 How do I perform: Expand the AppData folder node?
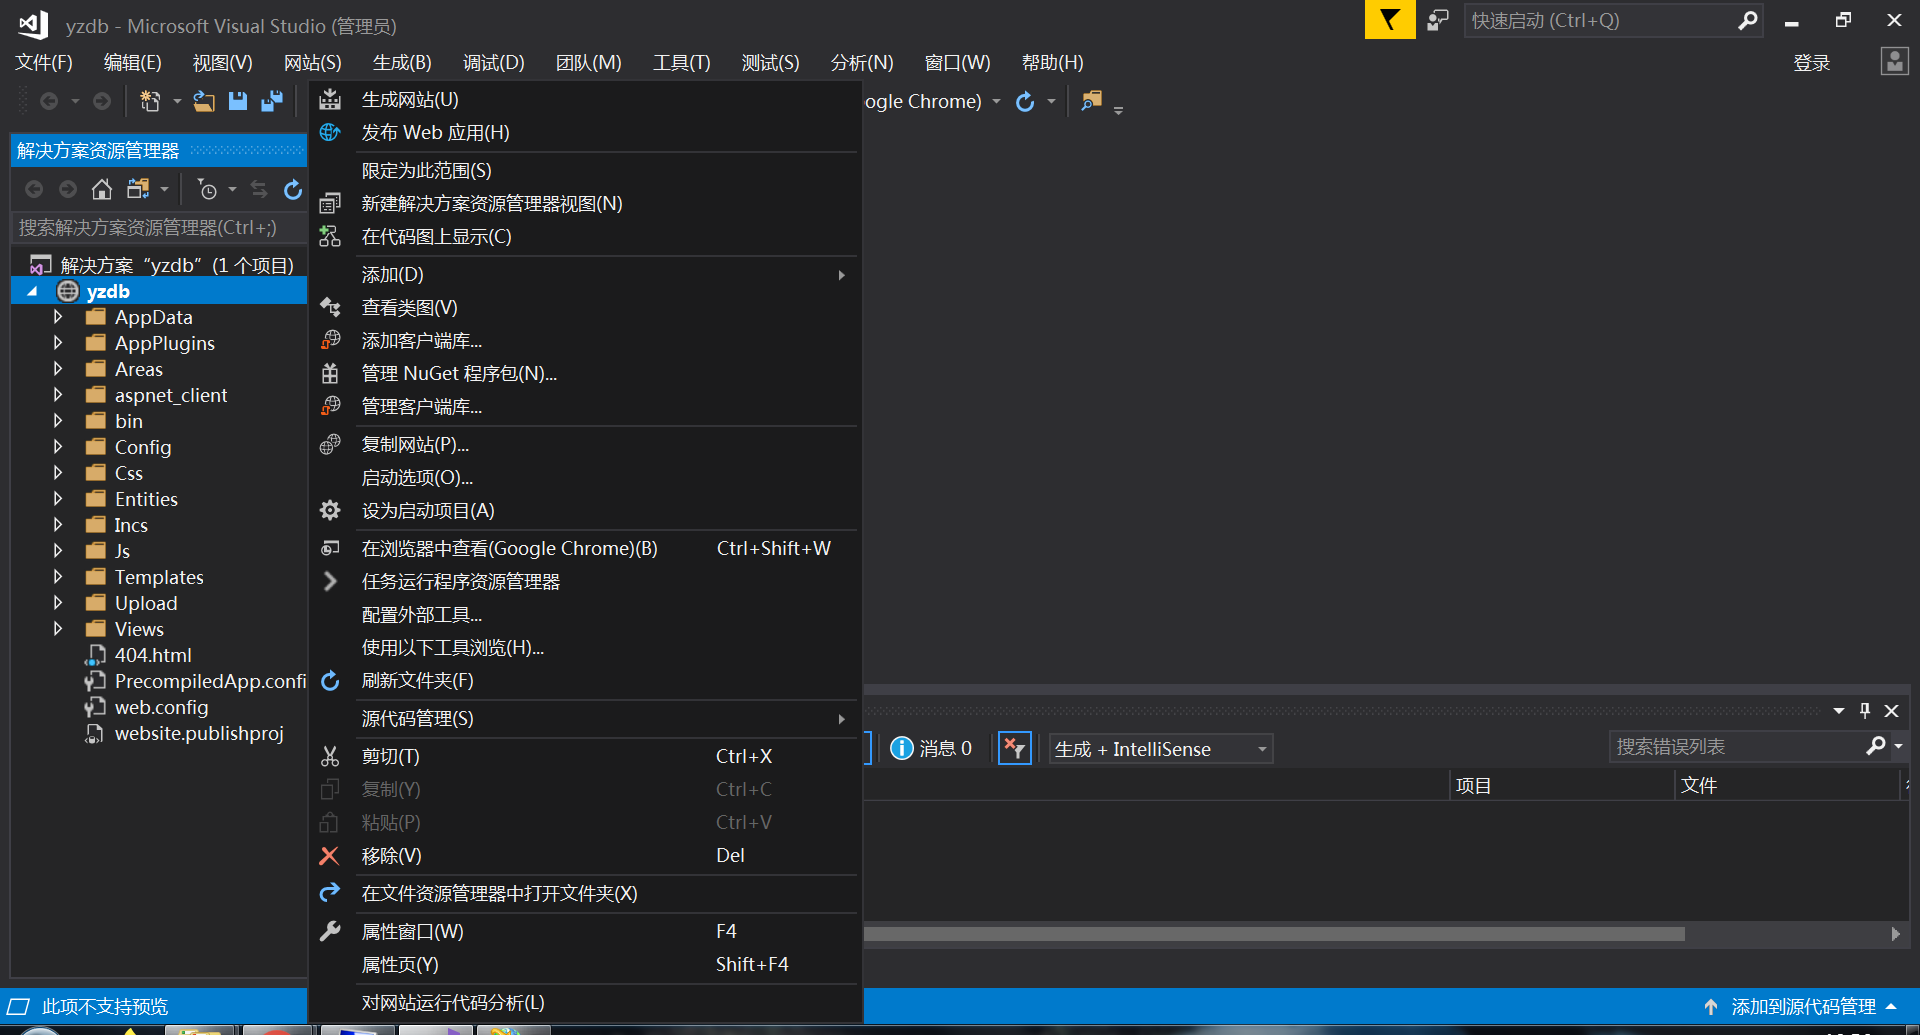(58, 317)
